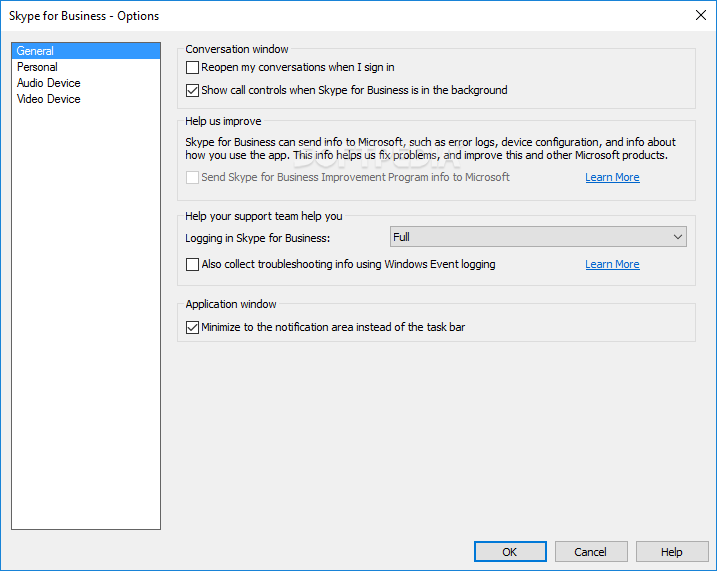Toggle Minimize to the notification area checkbox

193,327
